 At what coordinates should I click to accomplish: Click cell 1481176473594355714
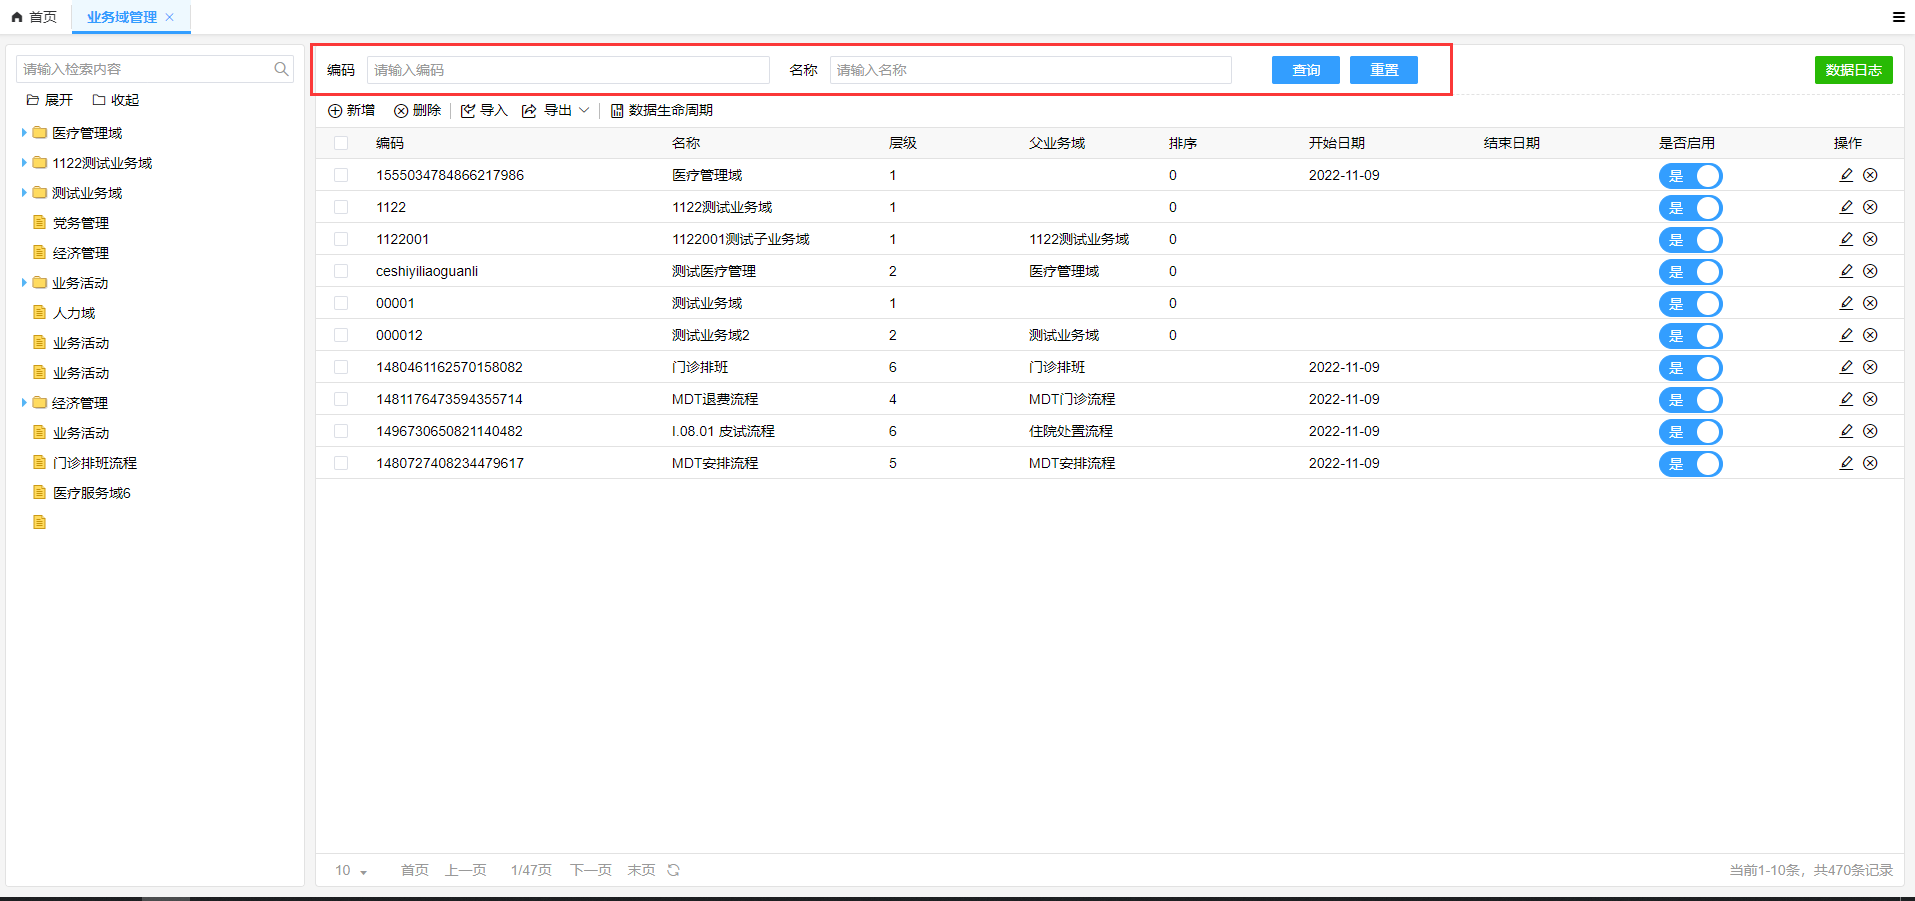point(449,399)
